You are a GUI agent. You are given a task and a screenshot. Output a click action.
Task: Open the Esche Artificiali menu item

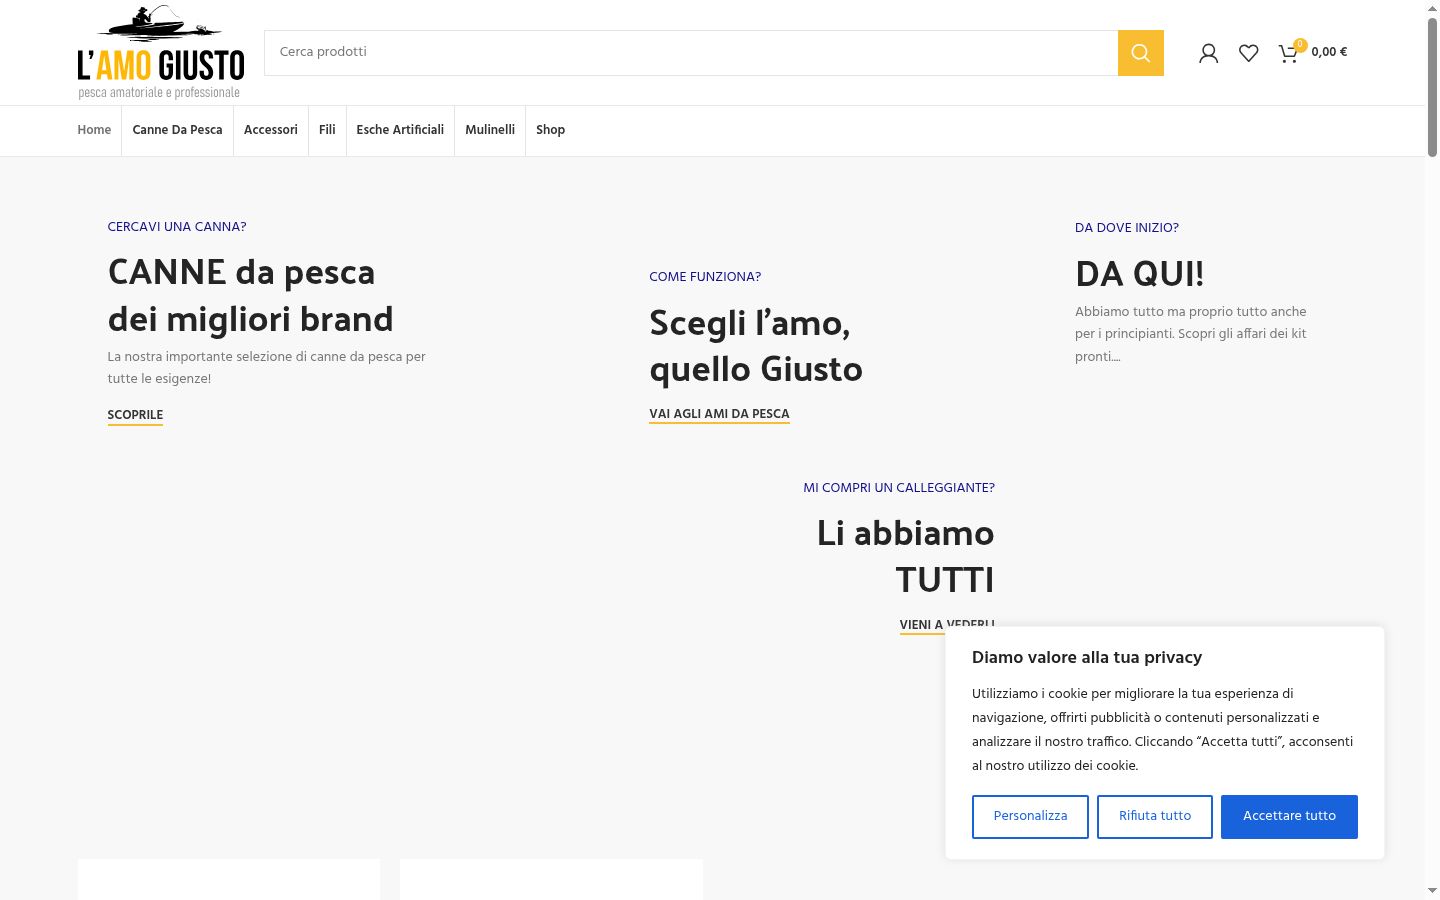click(x=400, y=130)
